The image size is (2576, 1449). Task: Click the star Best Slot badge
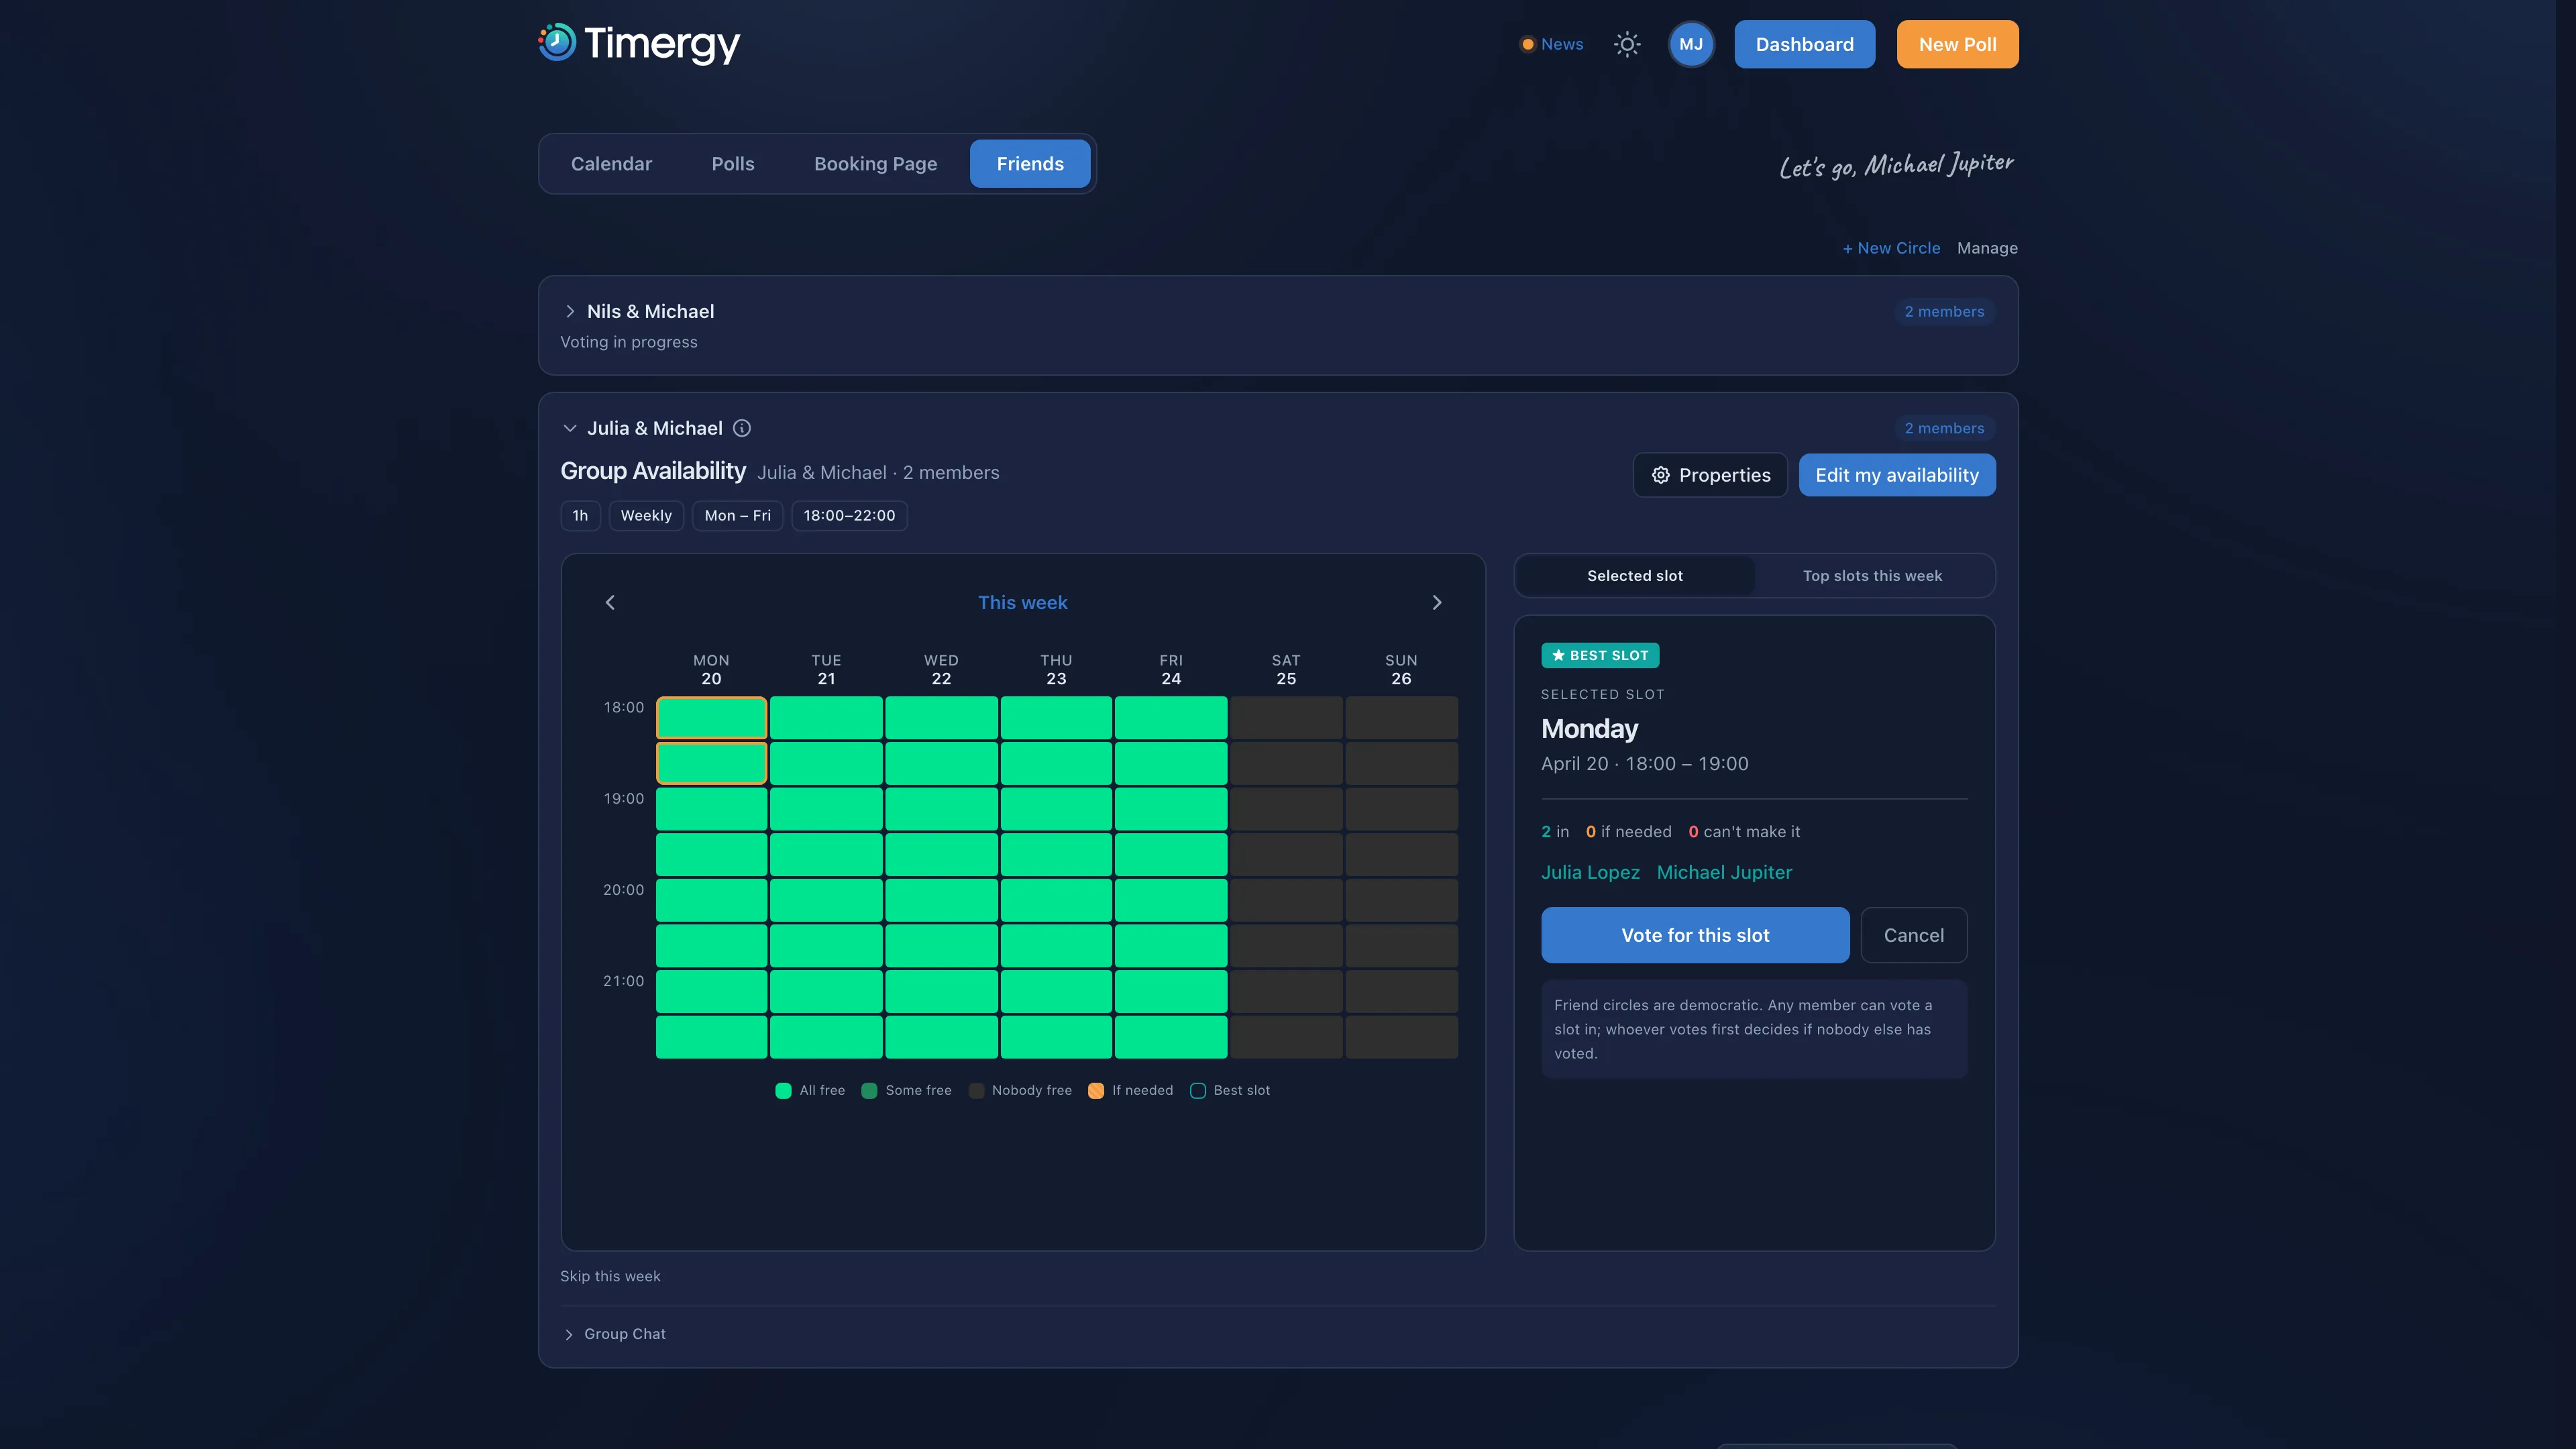(1600, 655)
